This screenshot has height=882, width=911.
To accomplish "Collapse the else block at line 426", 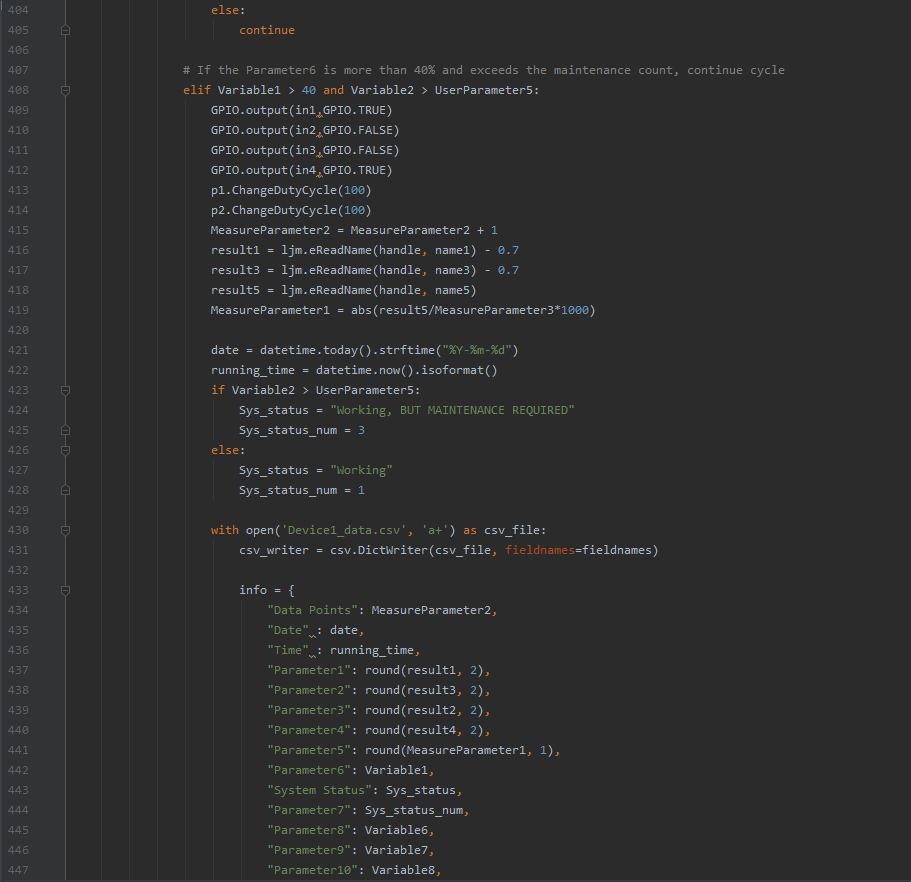I will pyautogui.click(x=66, y=450).
